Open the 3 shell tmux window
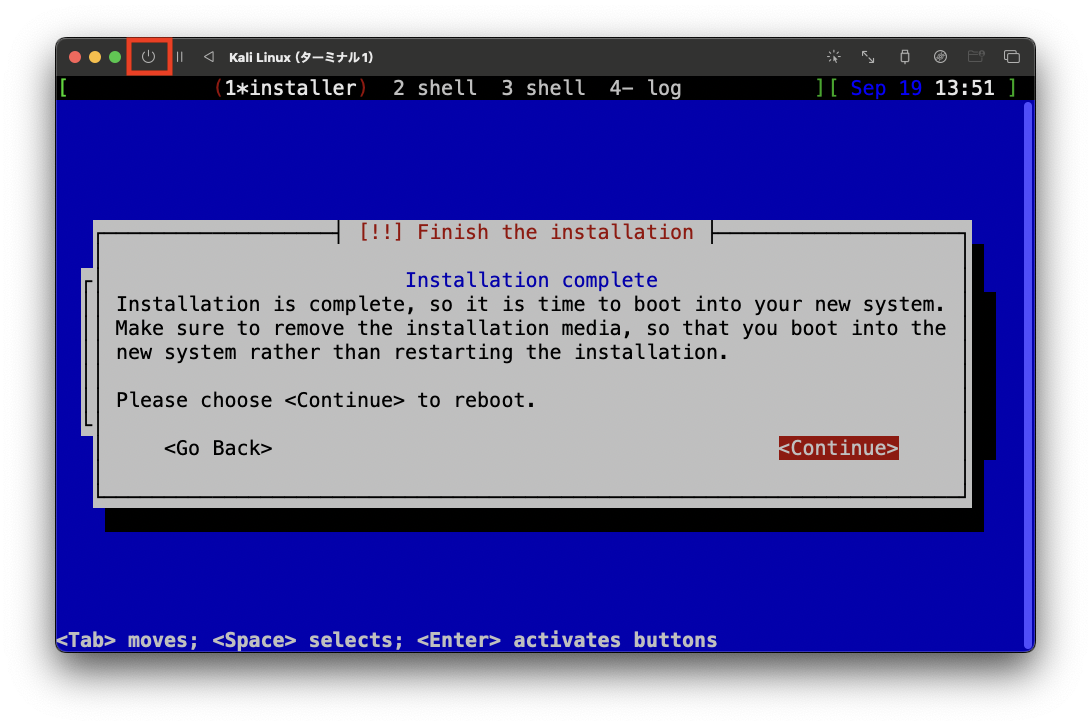The image size is (1091, 726). click(x=543, y=88)
